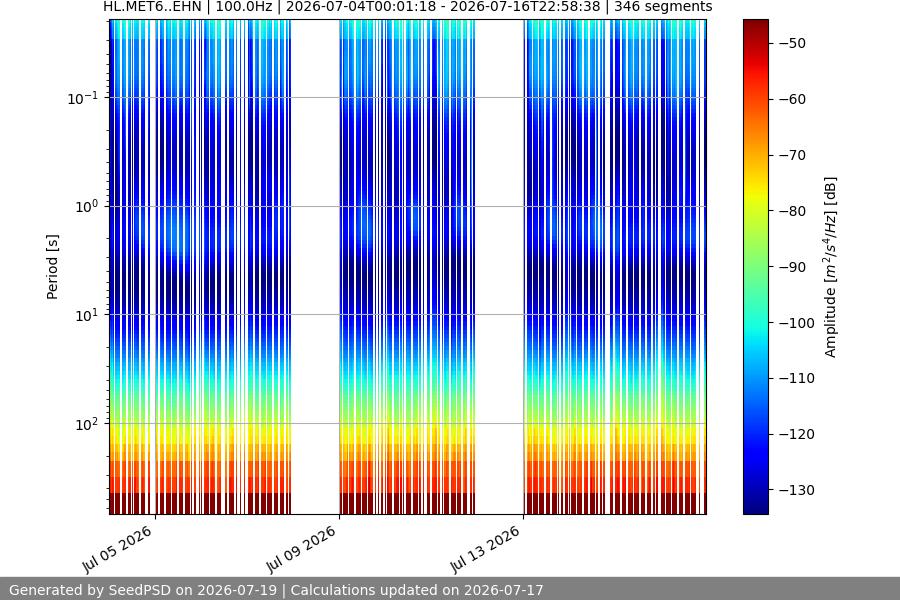Click the 10² period tick label
Image resolution: width=900 pixels, height=600 pixels.
[87, 424]
